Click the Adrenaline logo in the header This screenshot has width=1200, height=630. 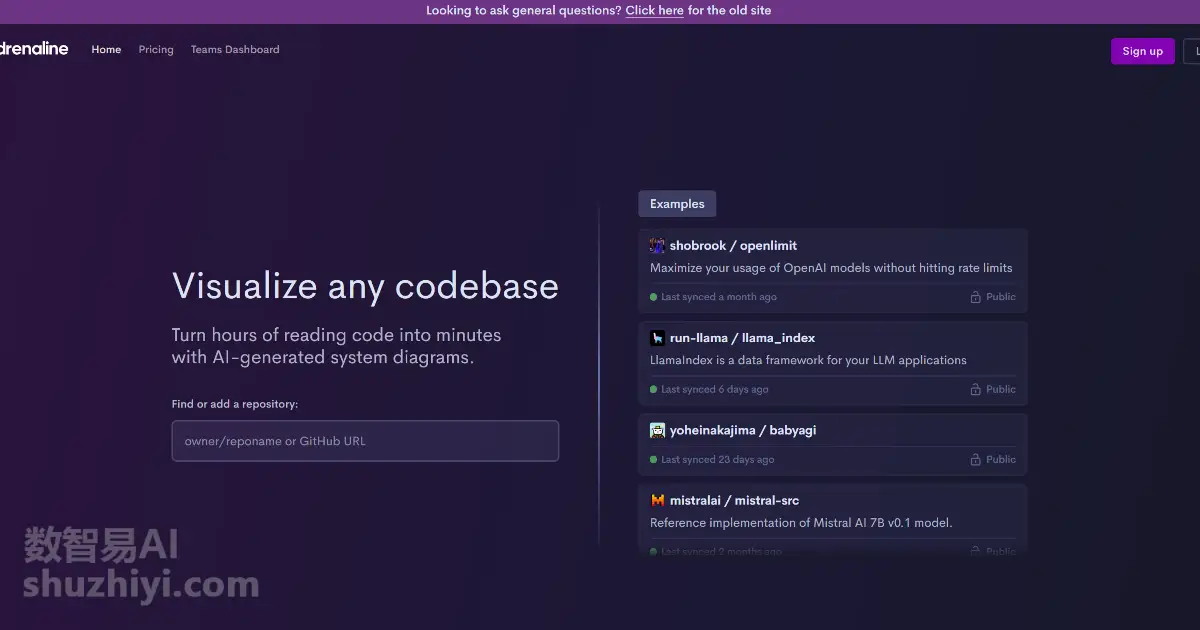[x=34, y=49]
